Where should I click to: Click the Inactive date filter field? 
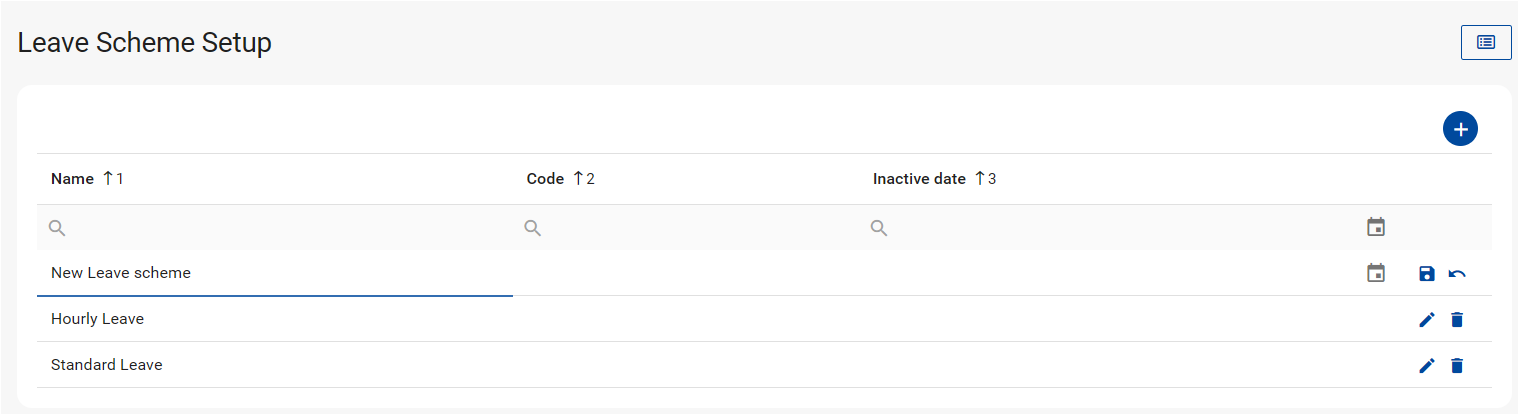point(1100,228)
